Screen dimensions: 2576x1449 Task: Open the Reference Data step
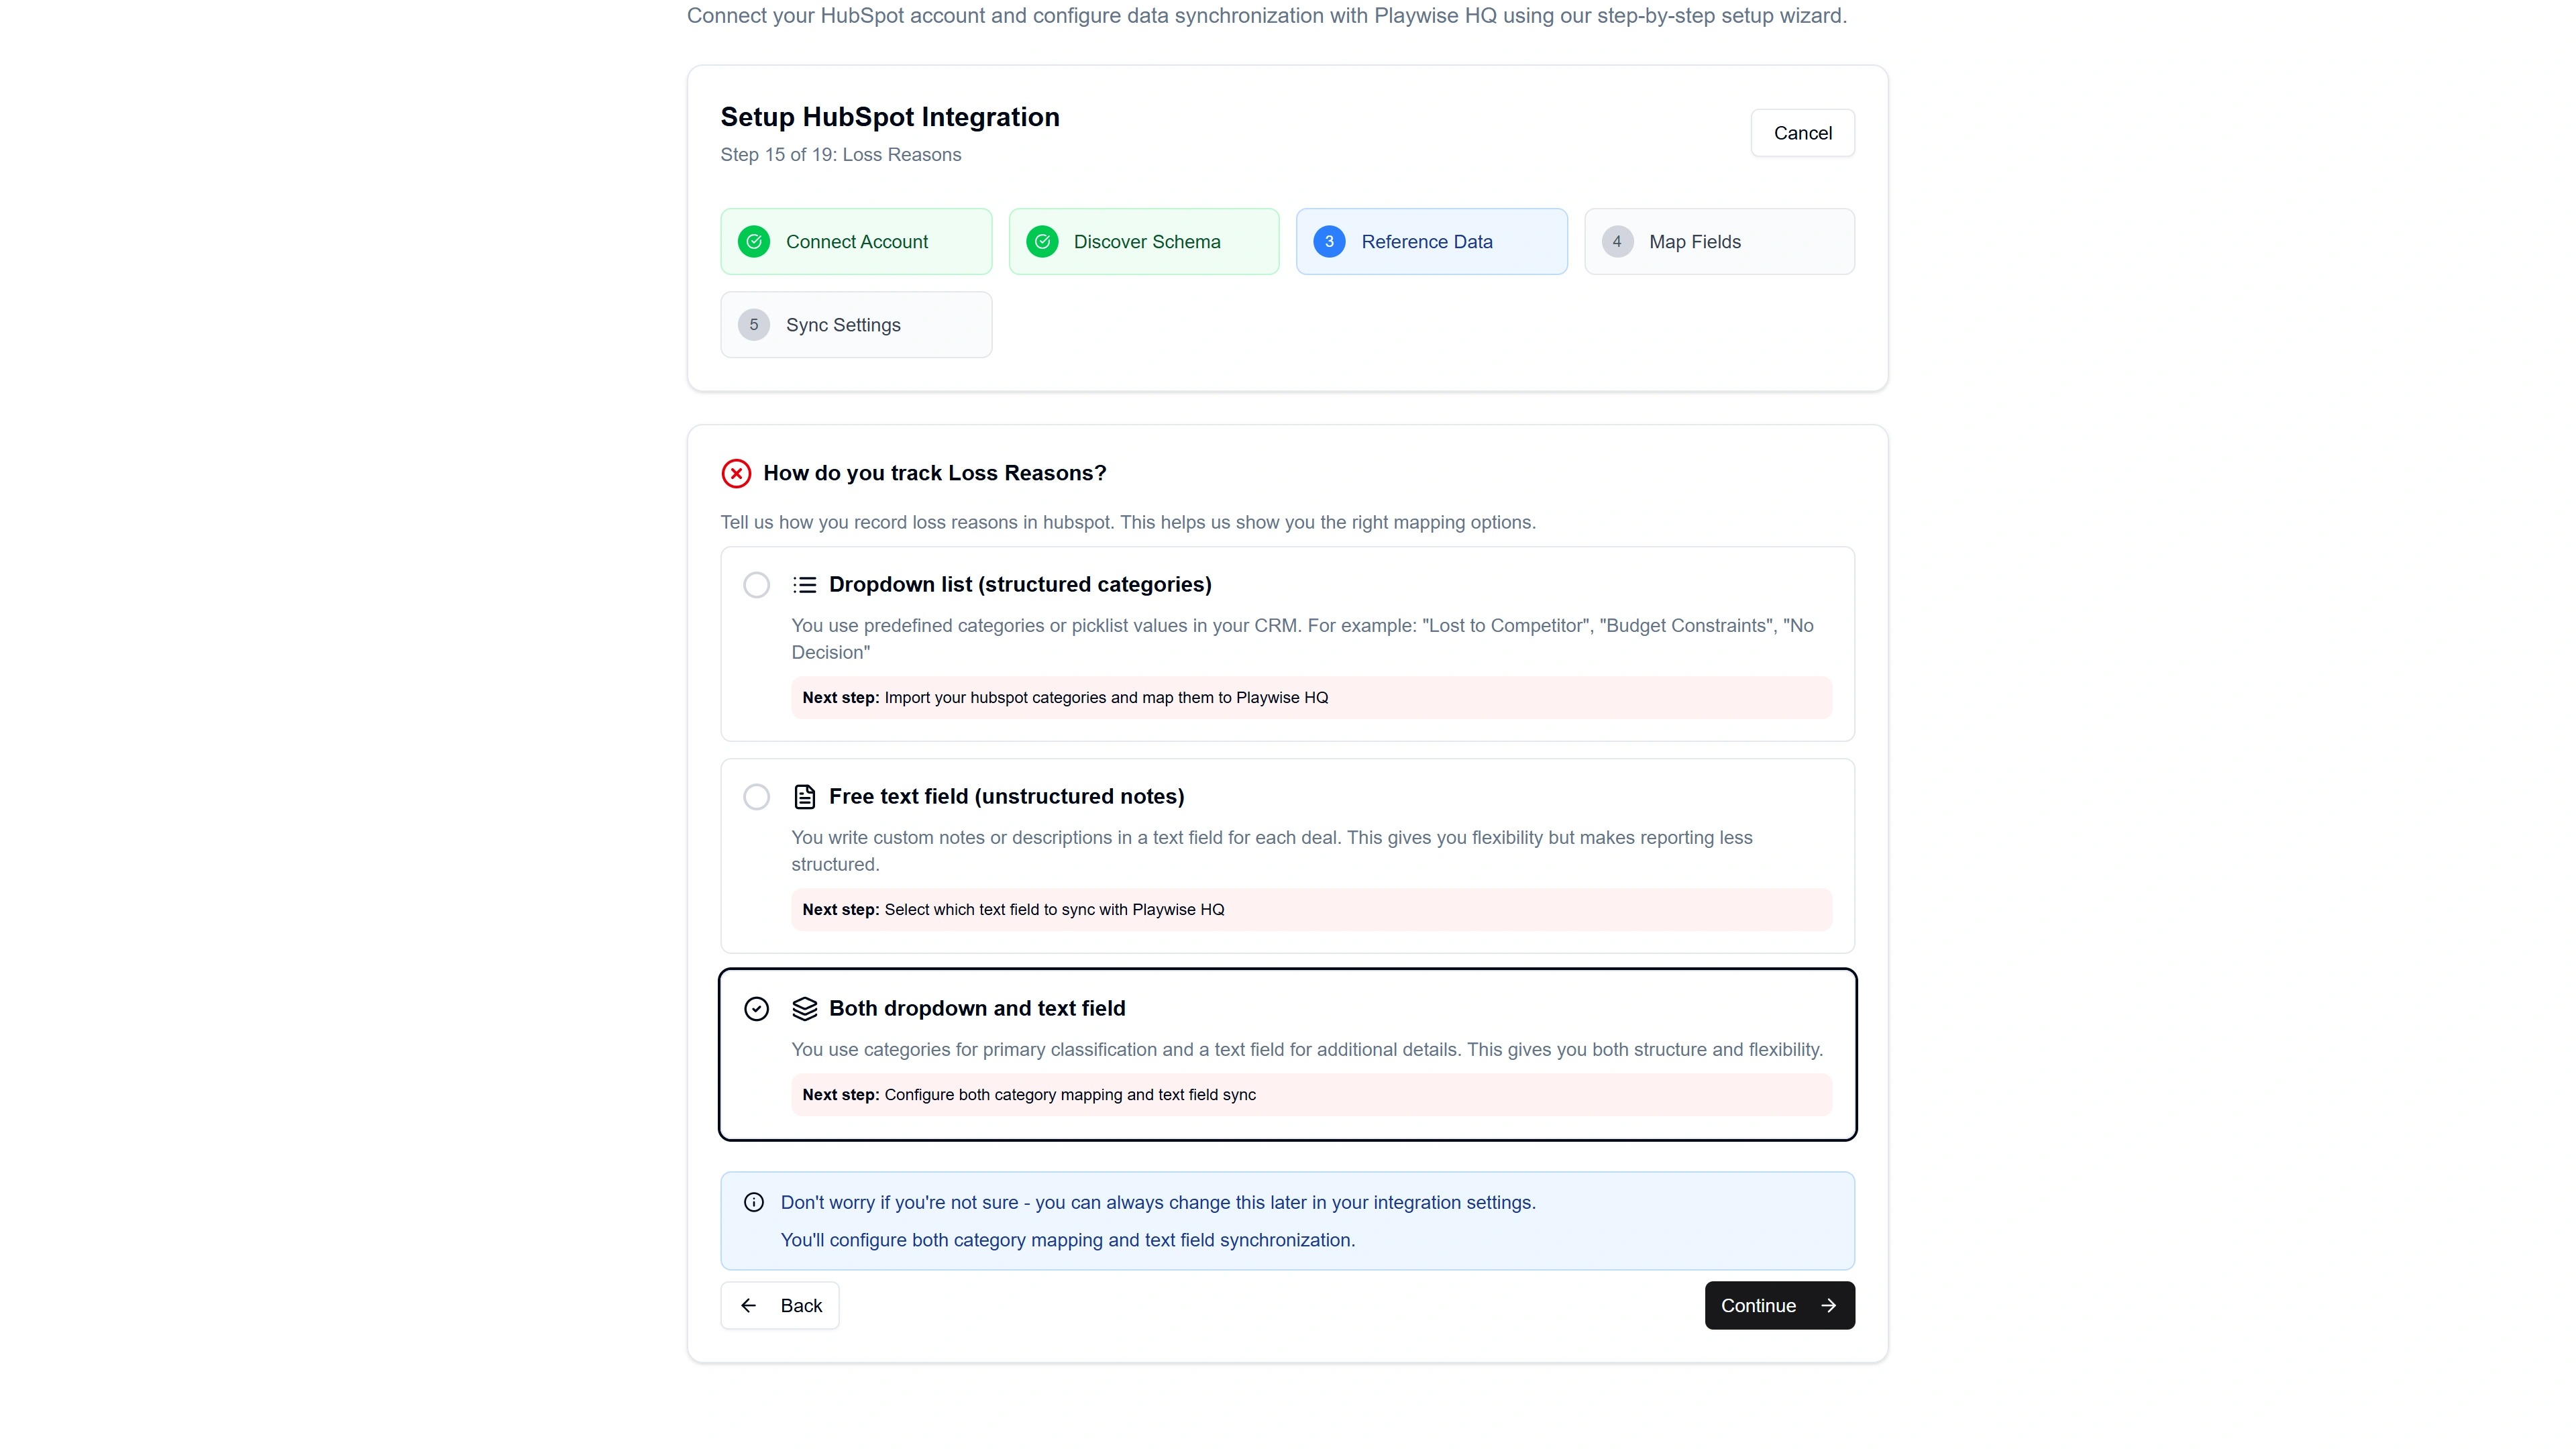(1431, 241)
